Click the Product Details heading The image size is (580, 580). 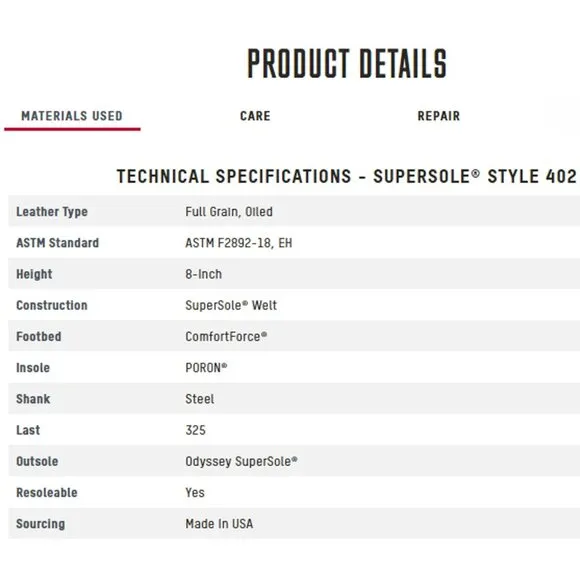pyautogui.click(x=347, y=63)
